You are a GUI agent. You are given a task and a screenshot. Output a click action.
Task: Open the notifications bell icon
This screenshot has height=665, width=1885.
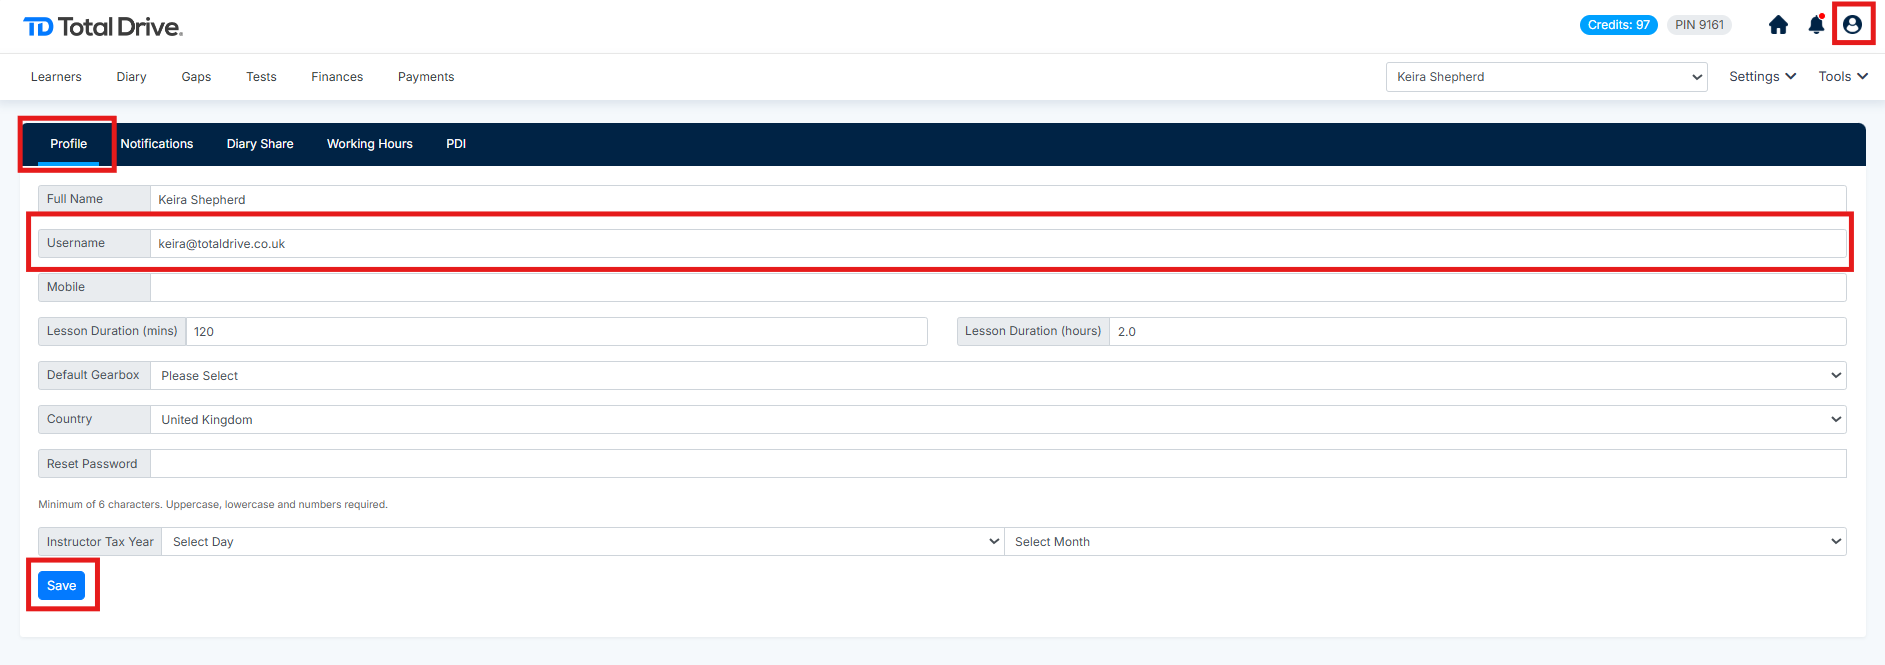1816,25
